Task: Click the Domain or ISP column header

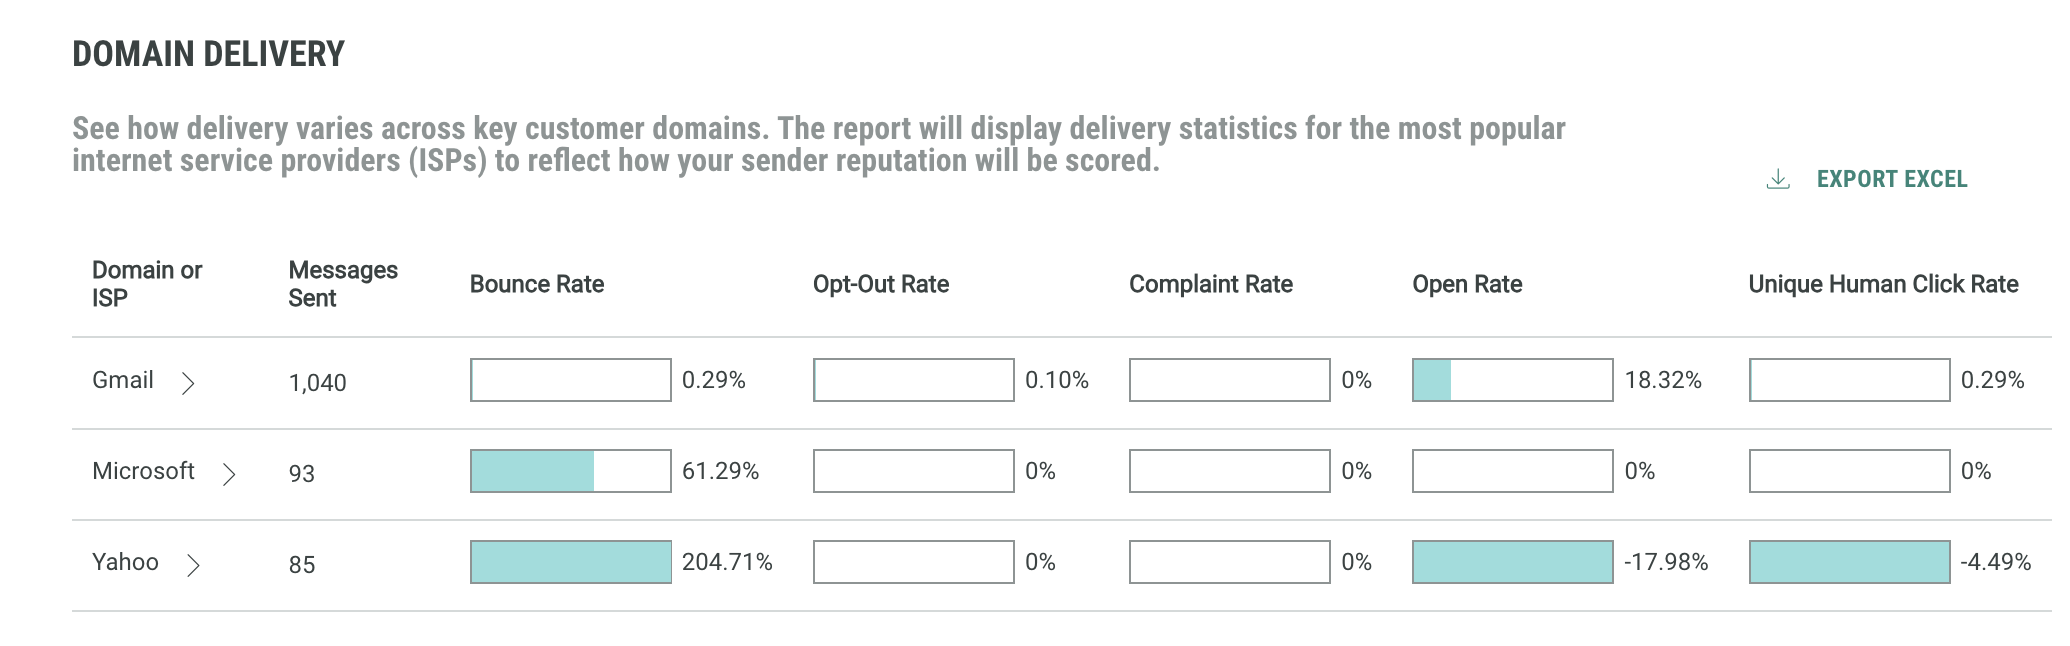Action: 147,284
